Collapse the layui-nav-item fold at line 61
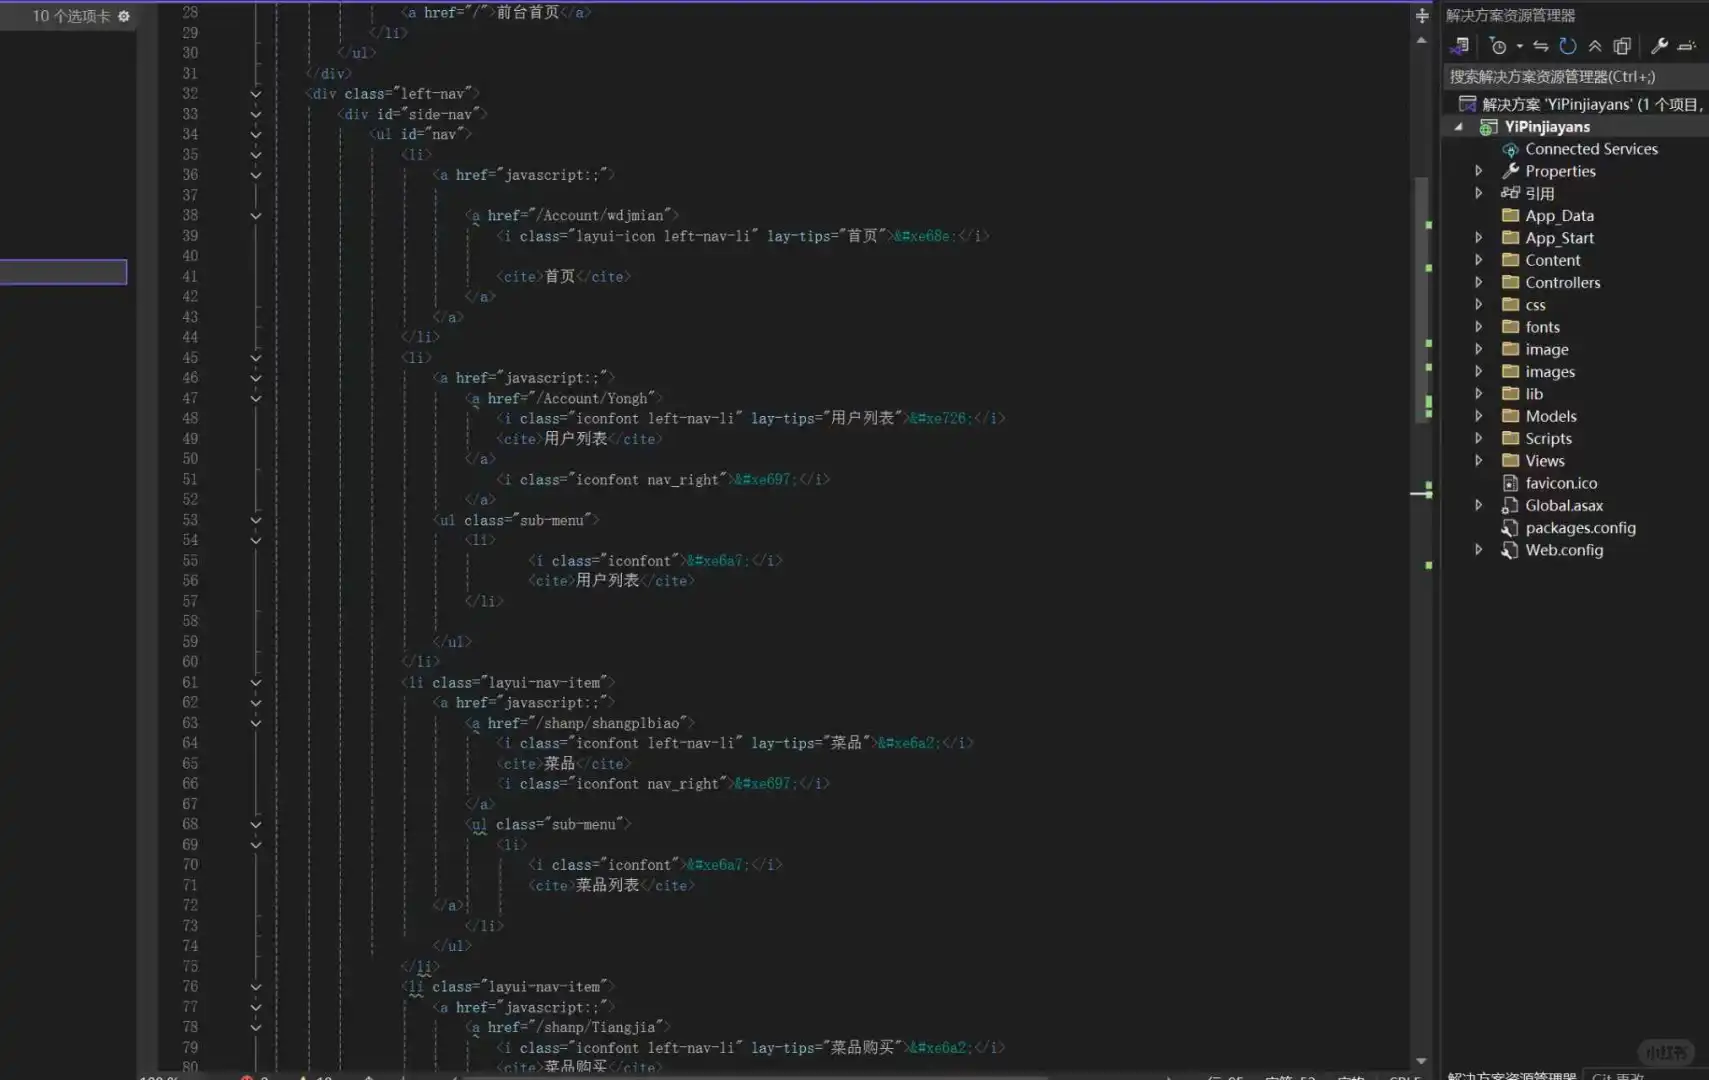This screenshot has height=1080, width=1709. [256, 683]
